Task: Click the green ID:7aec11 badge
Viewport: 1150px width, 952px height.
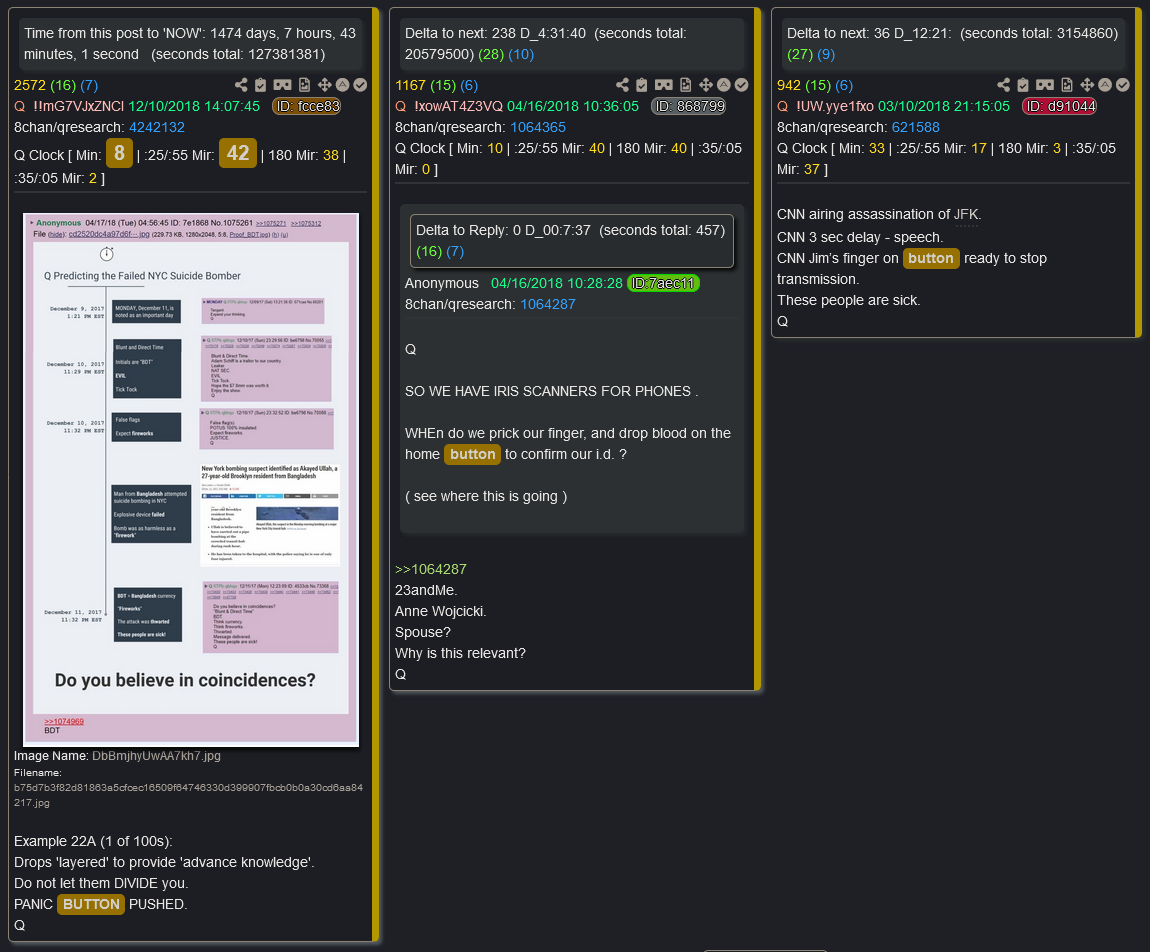Action: pyautogui.click(x=663, y=283)
